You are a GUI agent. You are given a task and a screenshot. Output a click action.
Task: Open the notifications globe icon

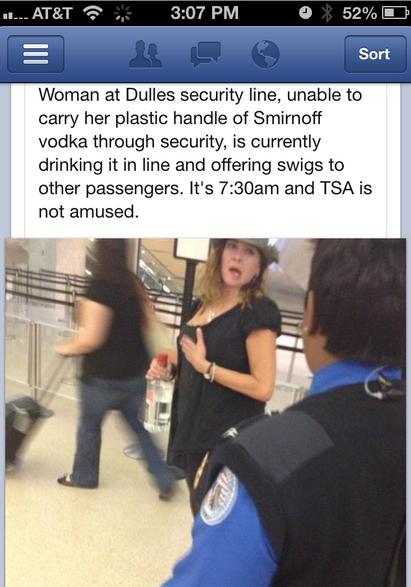tap(265, 54)
